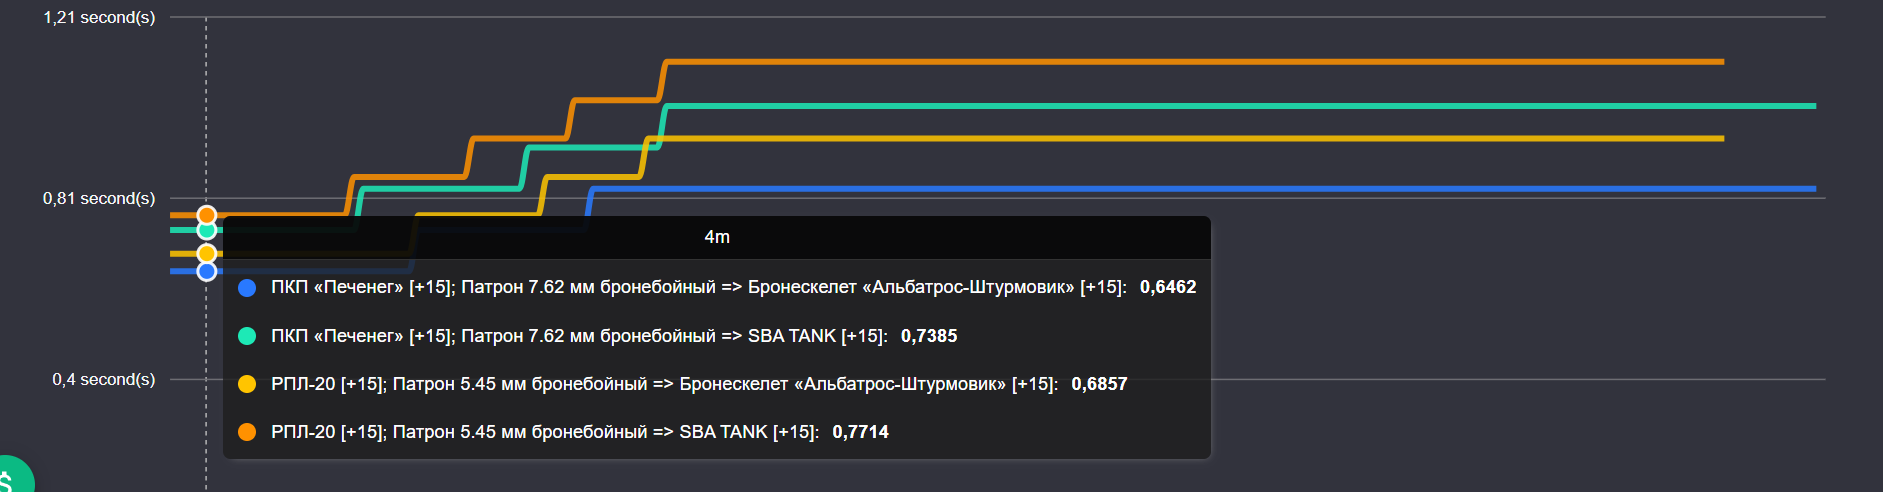Click the yellow legend dot in the tooltip
The width and height of the screenshot is (1883, 492).
247,384
